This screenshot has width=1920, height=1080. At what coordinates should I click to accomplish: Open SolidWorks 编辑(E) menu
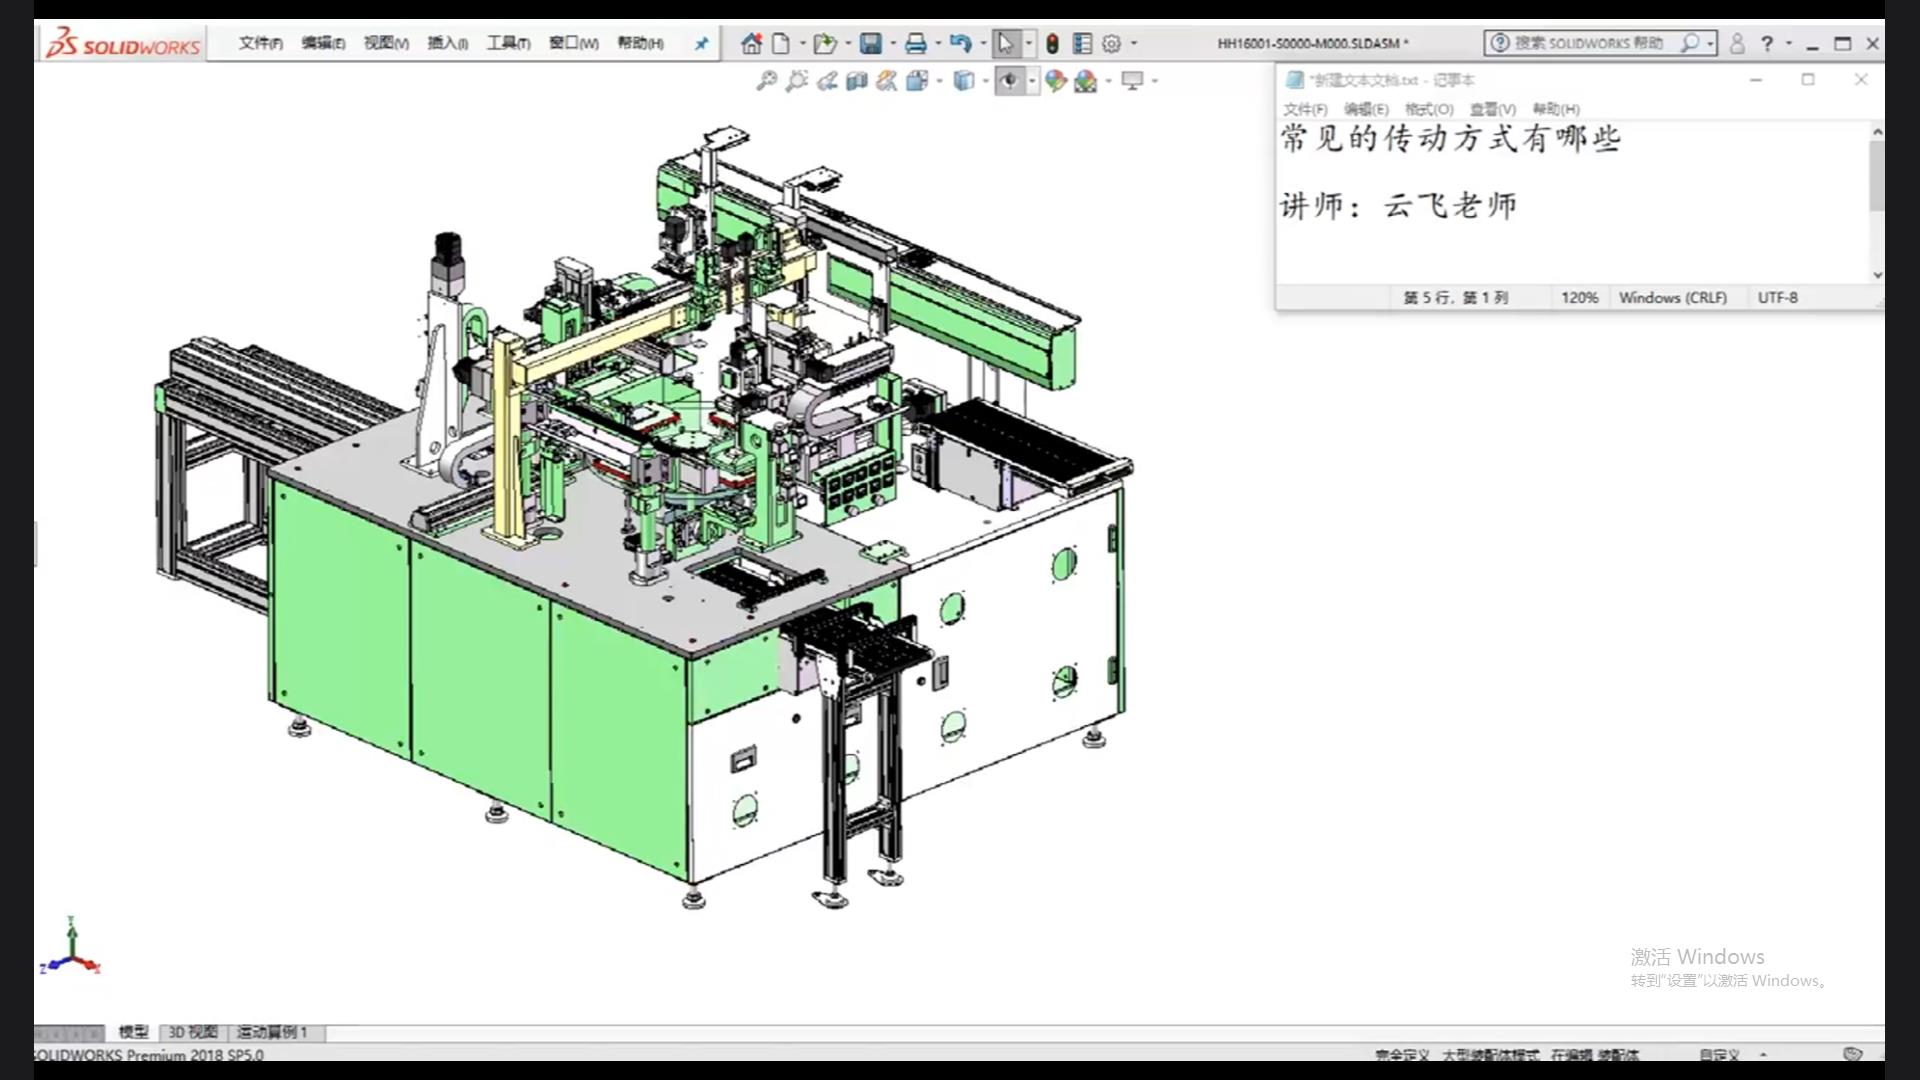pyautogui.click(x=323, y=43)
